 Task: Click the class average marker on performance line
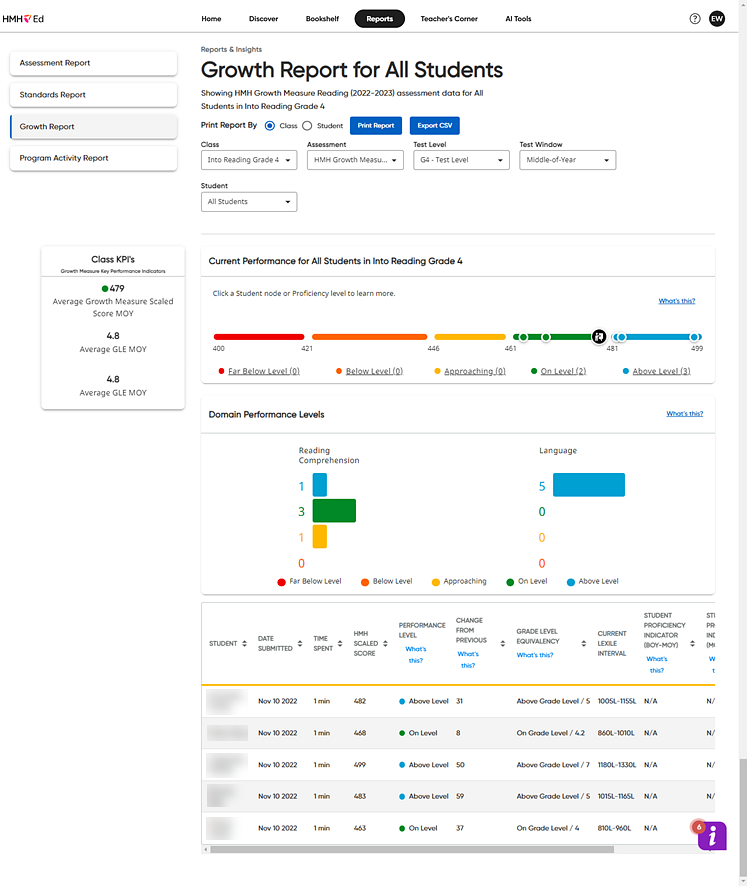coord(599,337)
